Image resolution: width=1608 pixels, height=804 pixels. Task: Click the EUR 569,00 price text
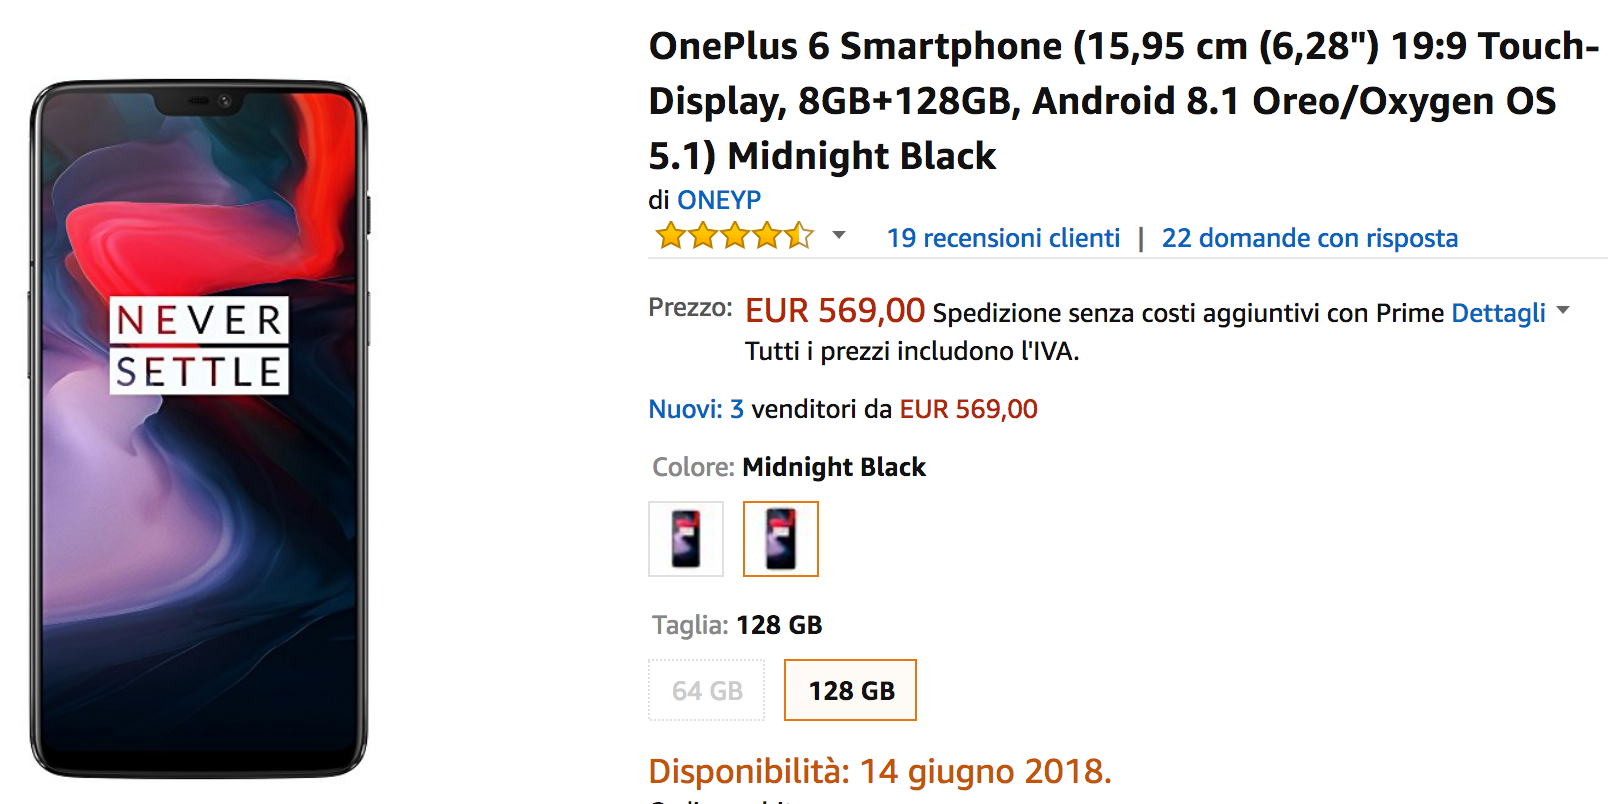833,310
